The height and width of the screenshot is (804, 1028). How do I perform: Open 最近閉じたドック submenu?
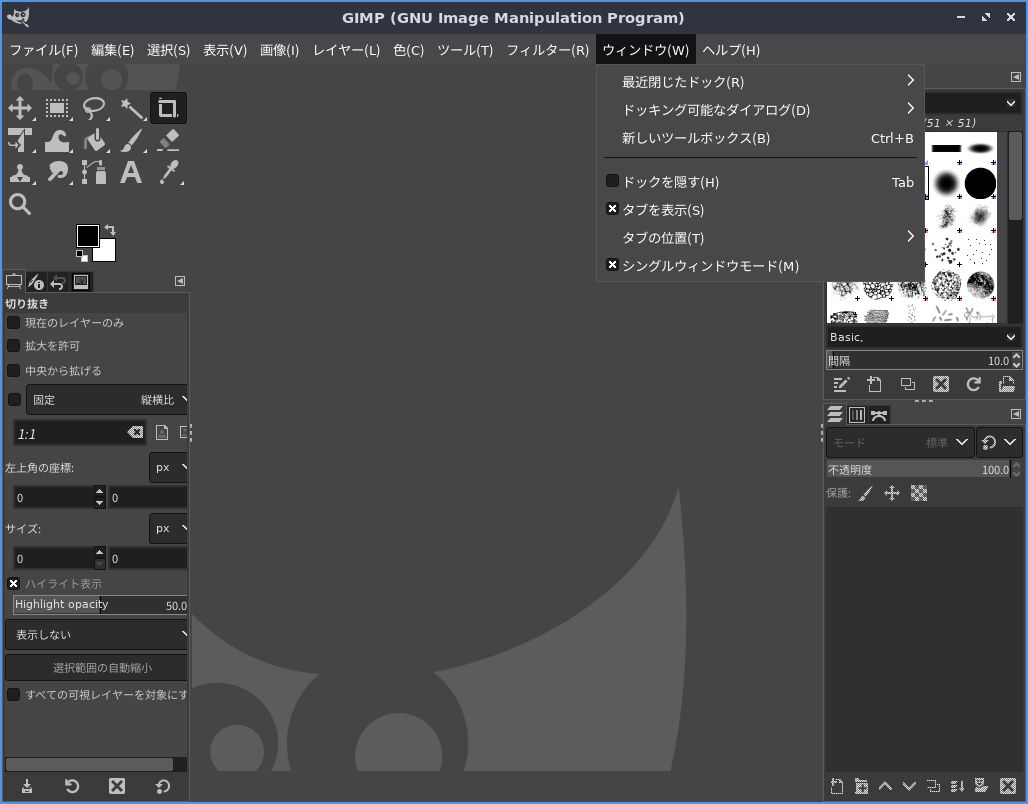click(x=761, y=82)
